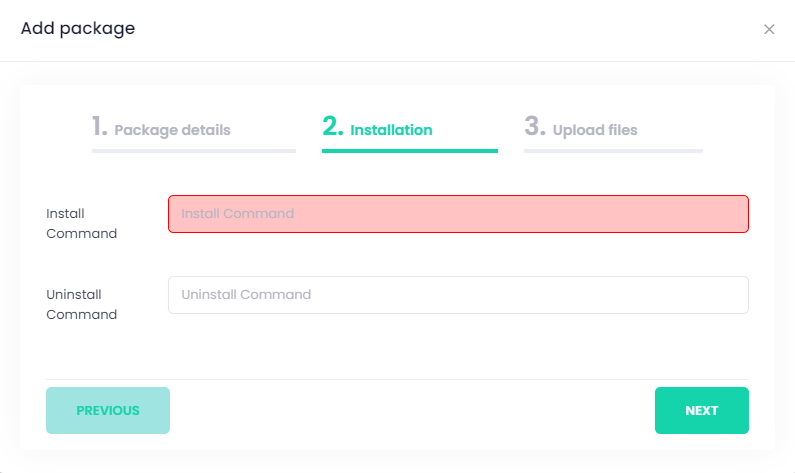This screenshot has width=795, height=473.
Task: Click into the Uninstall Command field
Action: 458,295
